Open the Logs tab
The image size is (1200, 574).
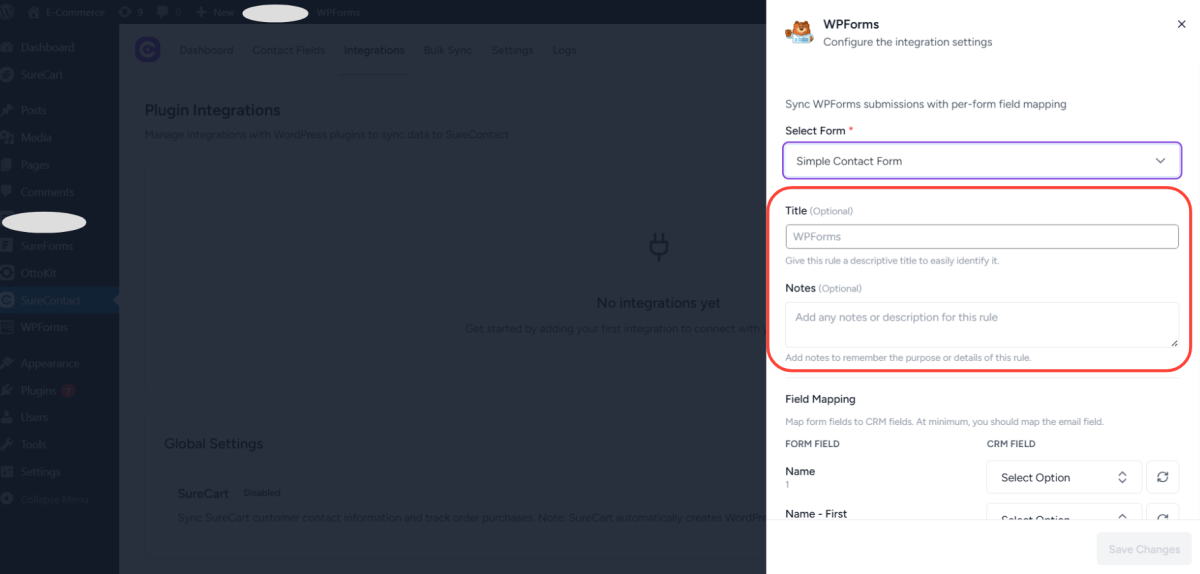tap(564, 50)
